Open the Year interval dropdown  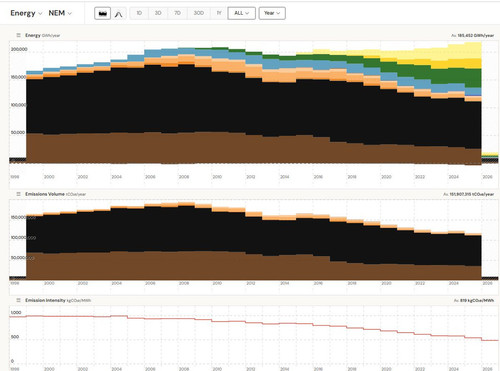[x=272, y=13]
